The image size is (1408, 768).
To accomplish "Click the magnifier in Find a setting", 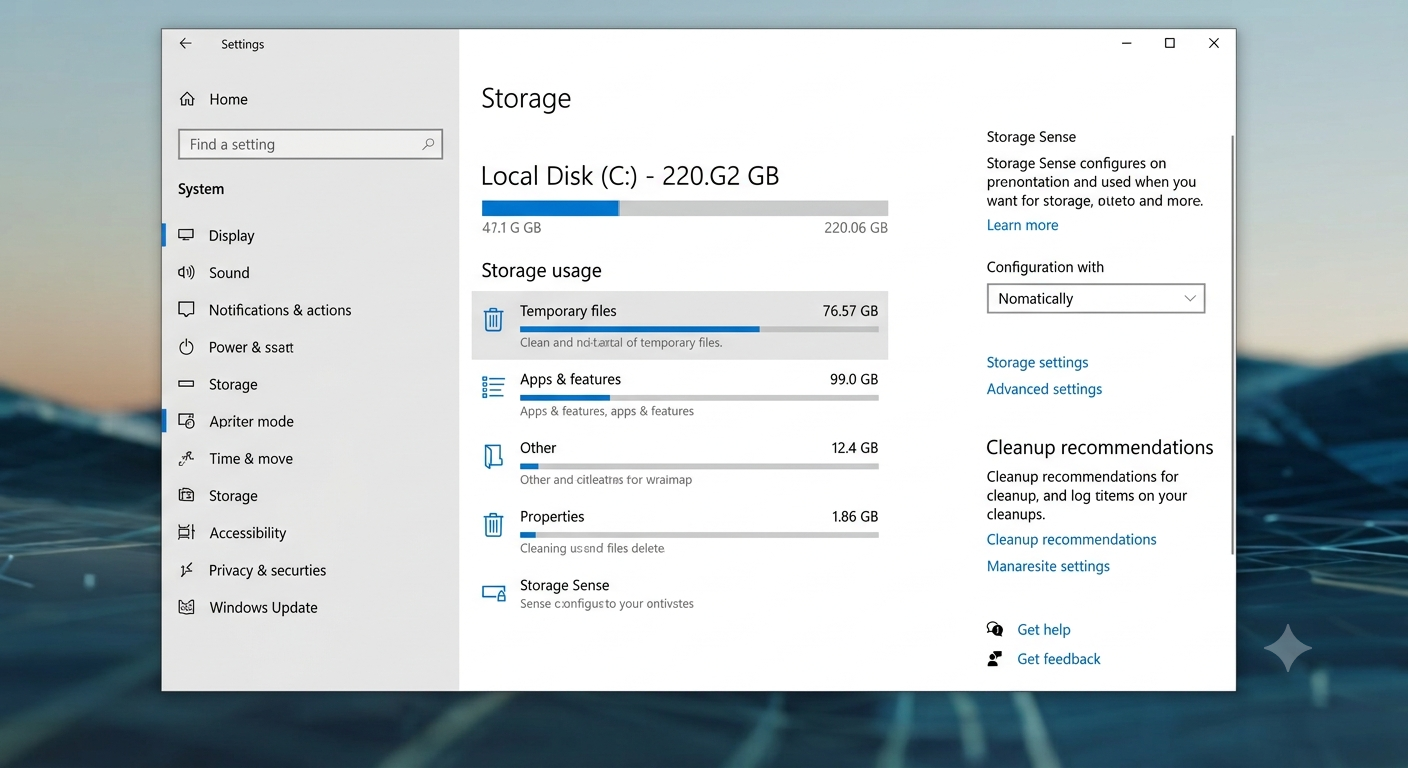I will [428, 144].
